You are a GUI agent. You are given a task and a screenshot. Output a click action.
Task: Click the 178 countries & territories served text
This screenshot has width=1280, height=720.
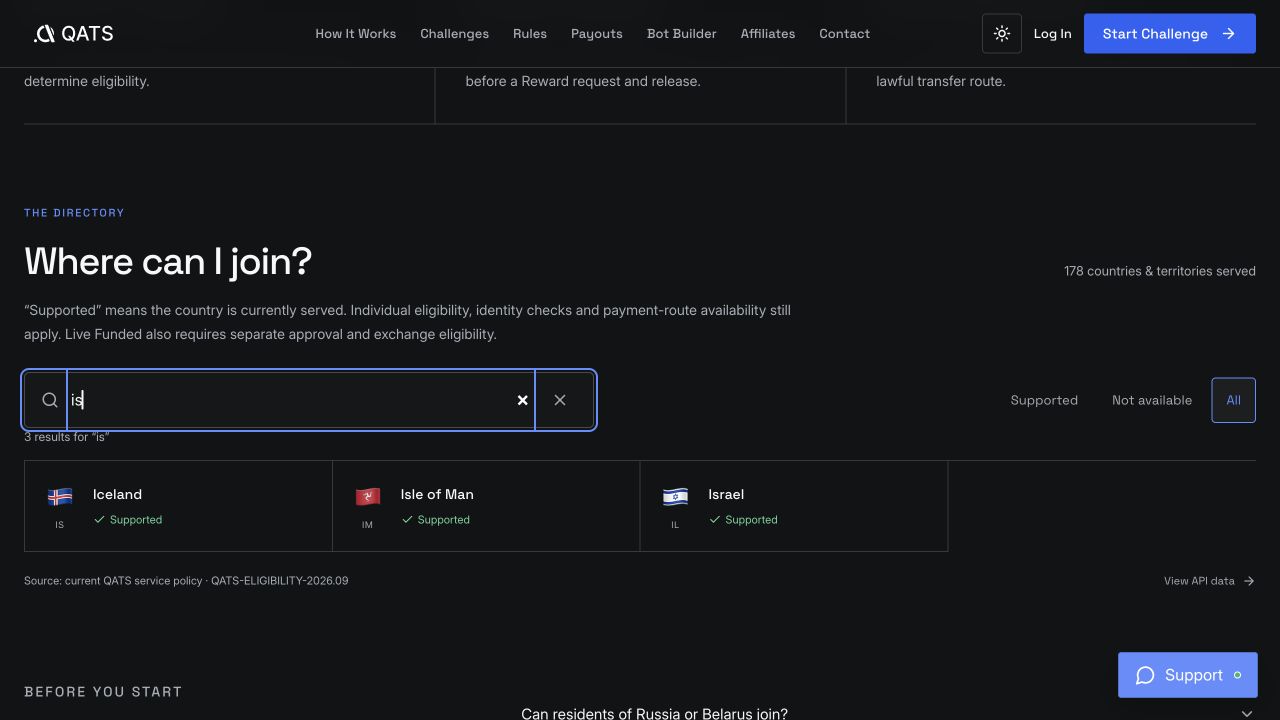(1160, 271)
